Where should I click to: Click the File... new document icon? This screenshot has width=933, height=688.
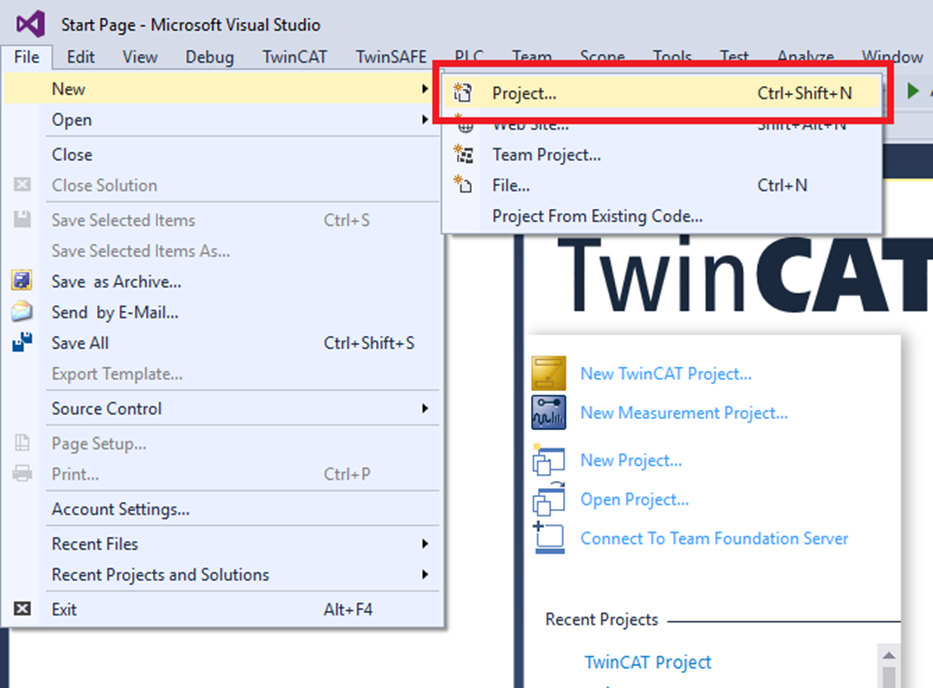[462, 187]
